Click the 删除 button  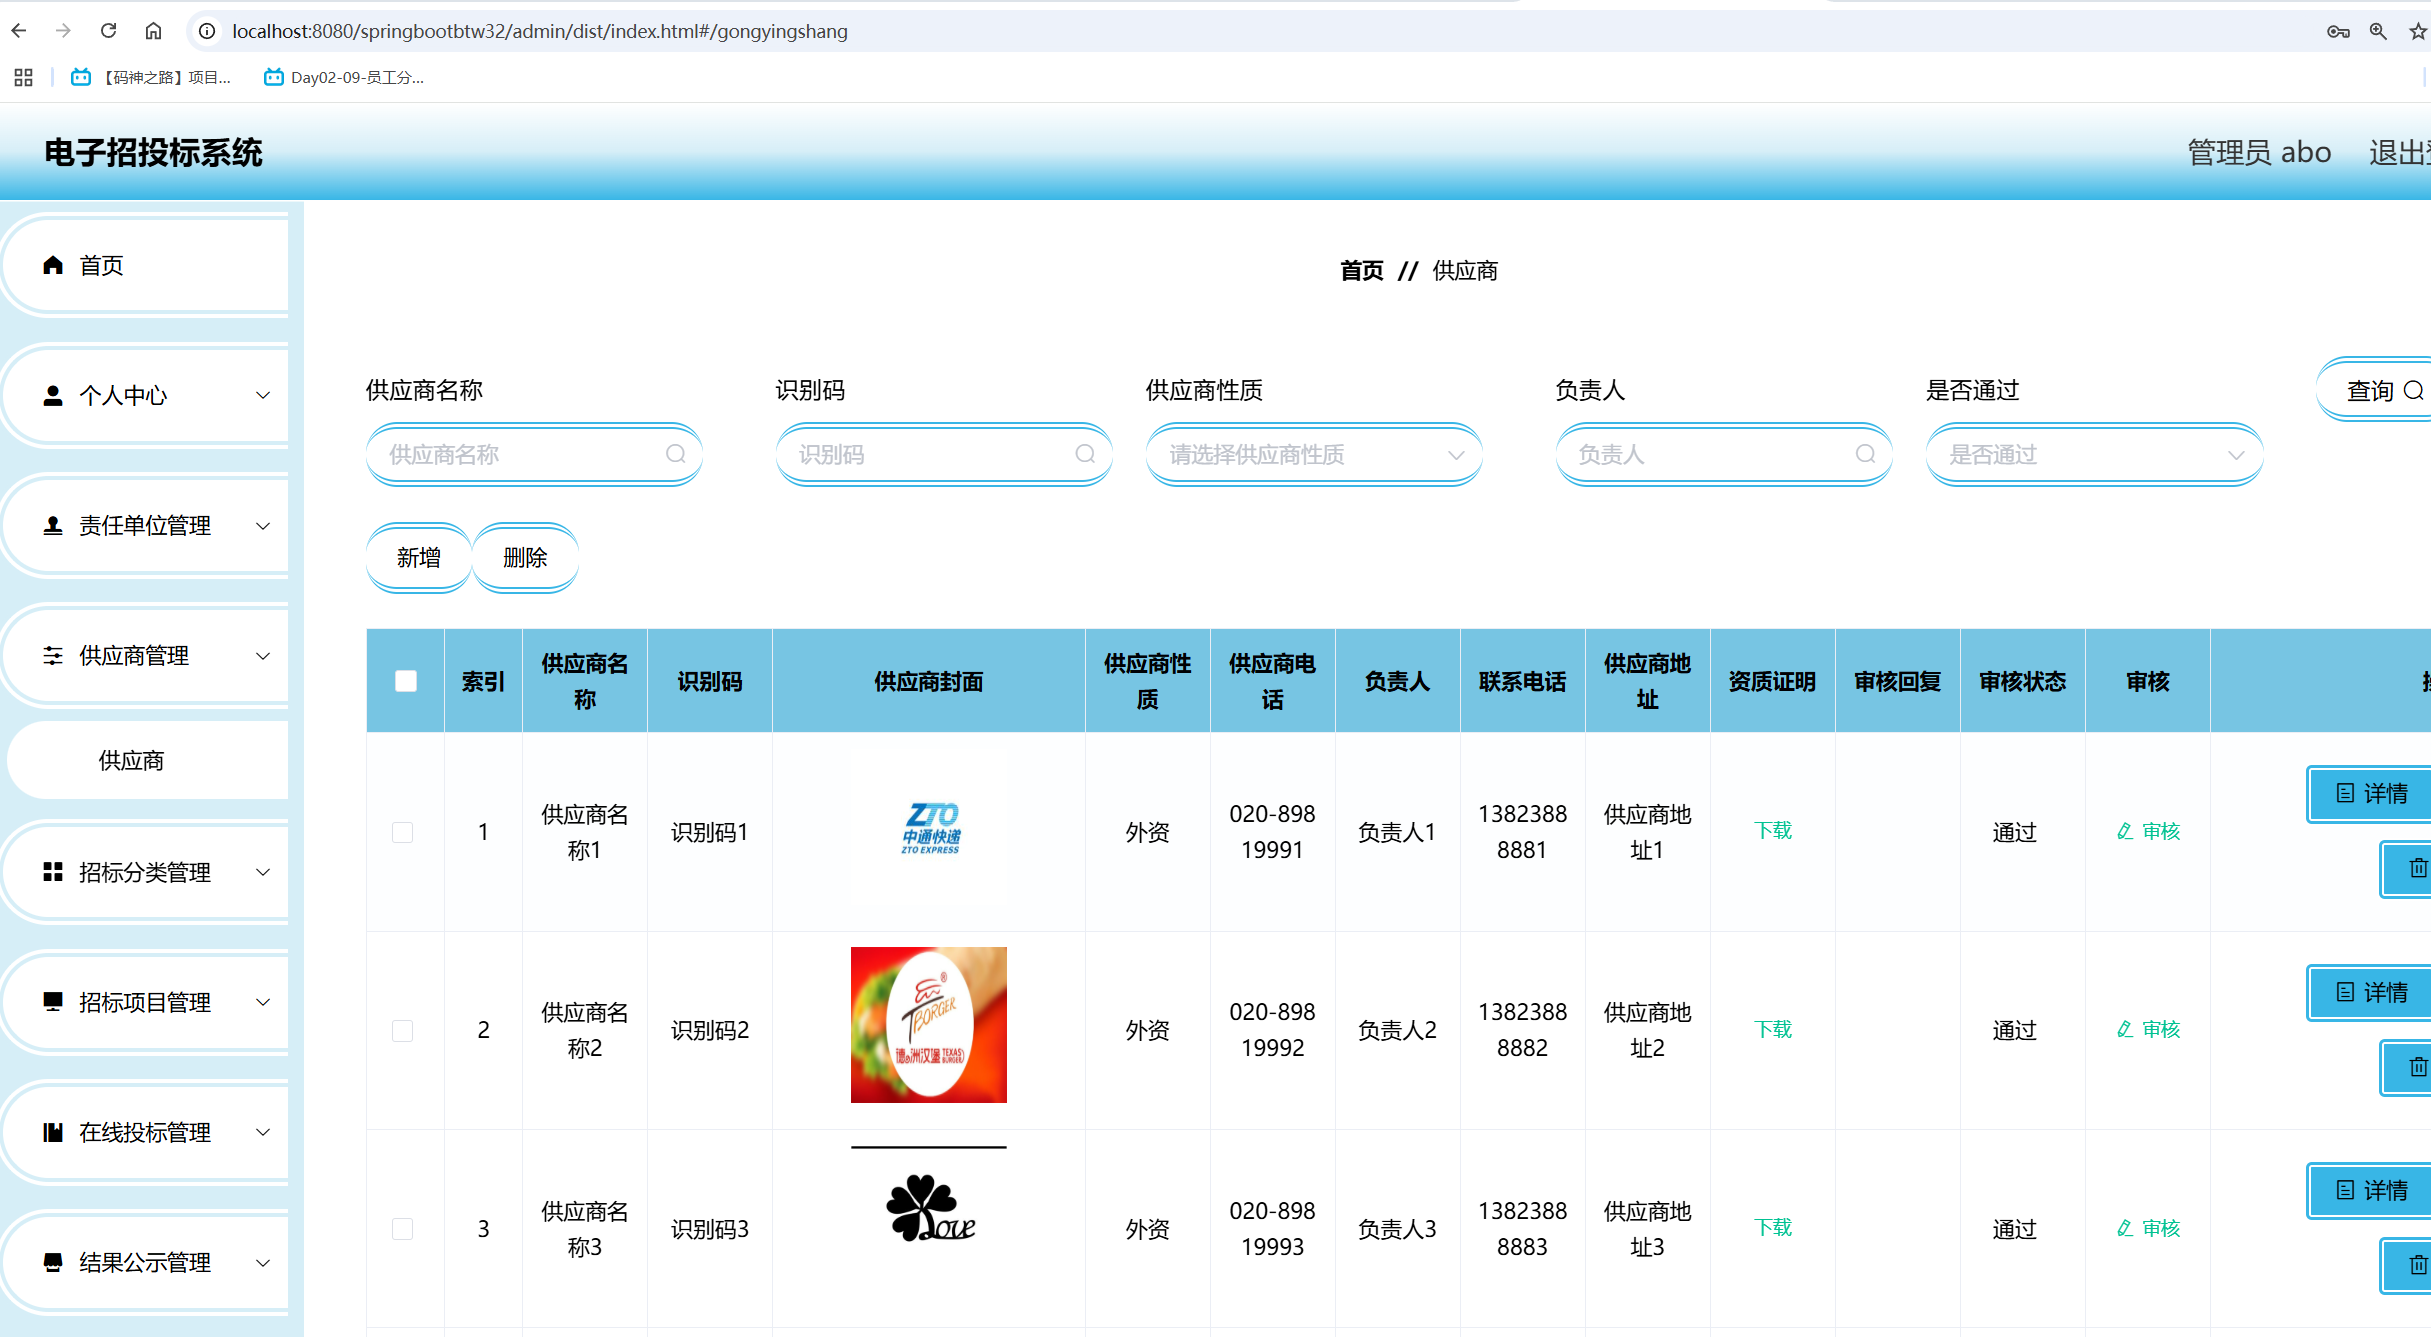tap(525, 557)
